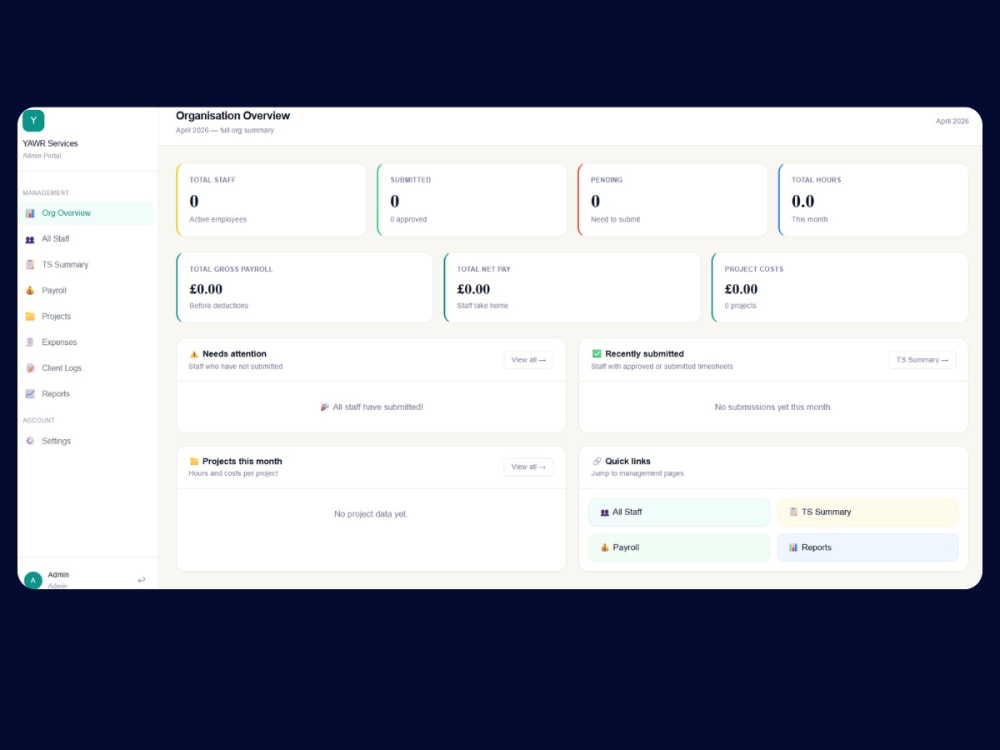Click the Total Staff card
Image resolution: width=1000 pixels, height=750 pixels.
pyautogui.click(x=272, y=200)
